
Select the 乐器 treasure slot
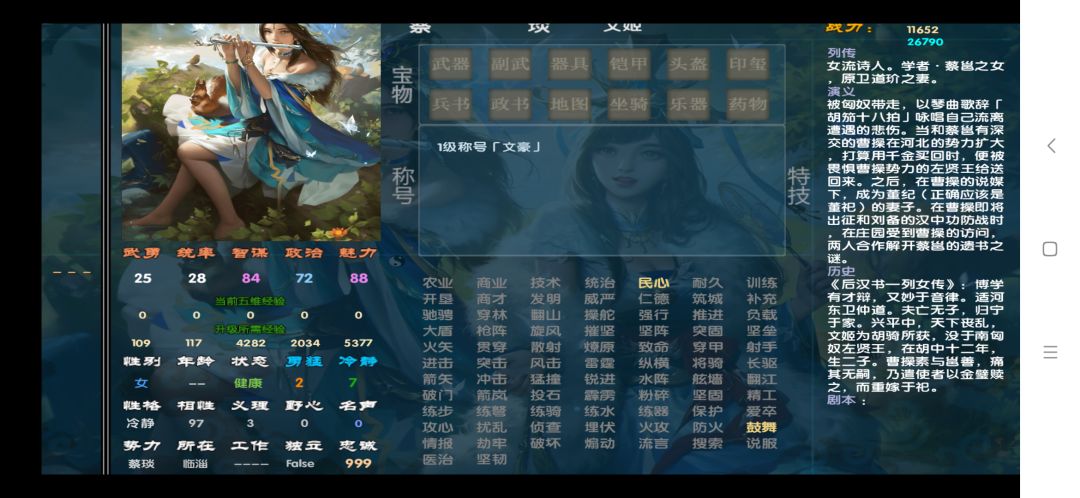pyautogui.click(x=688, y=104)
